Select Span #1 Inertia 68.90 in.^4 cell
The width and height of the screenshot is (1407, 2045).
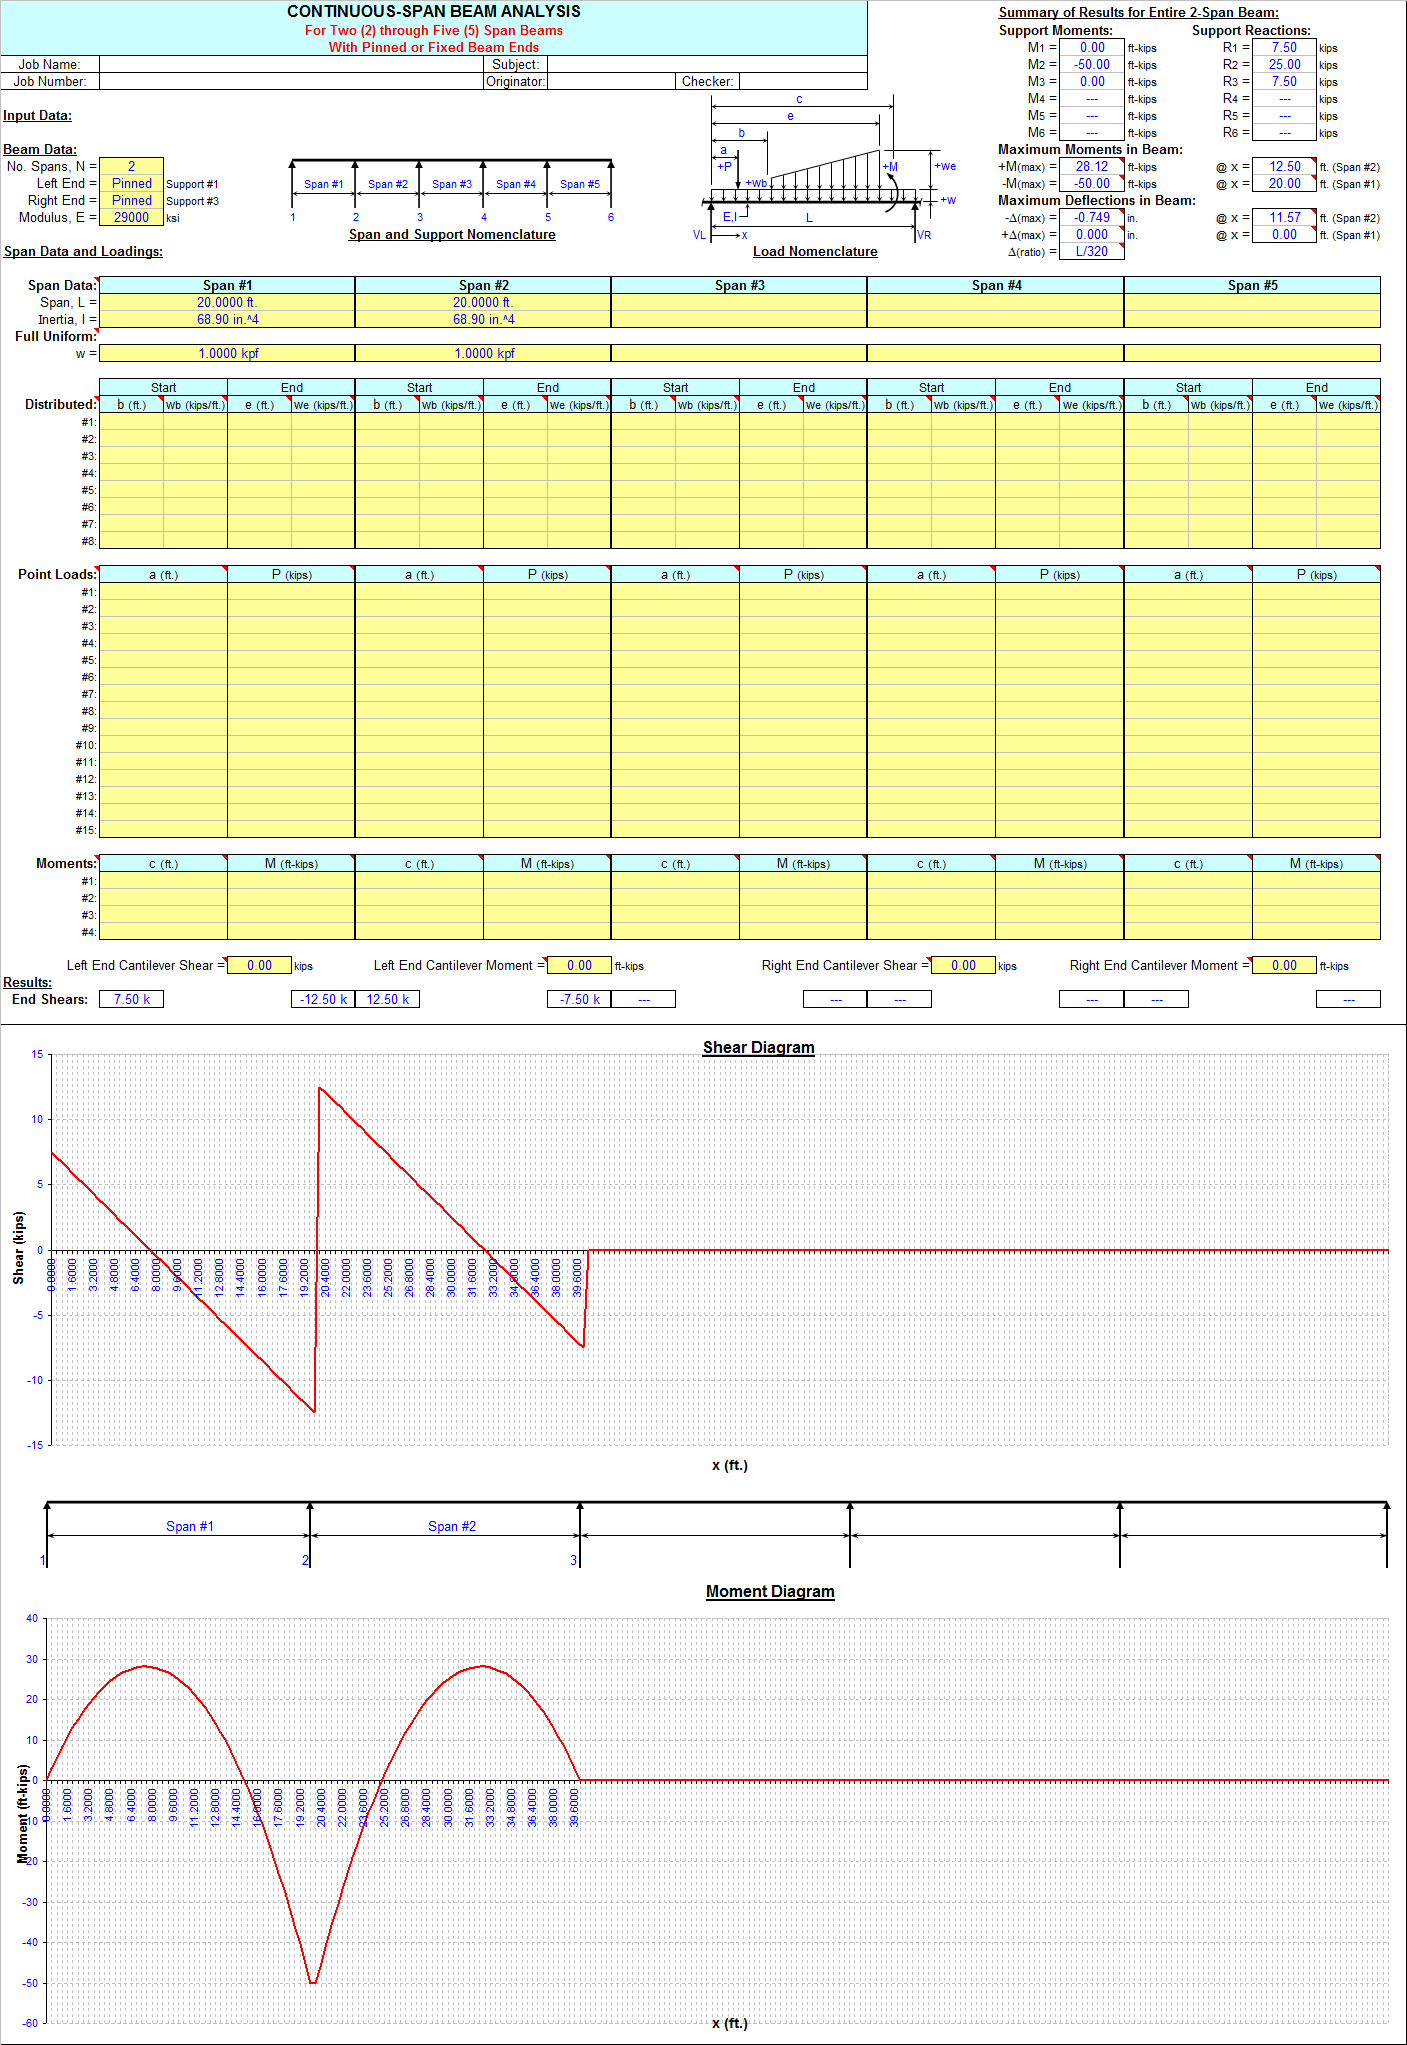pyautogui.click(x=227, y=319)
